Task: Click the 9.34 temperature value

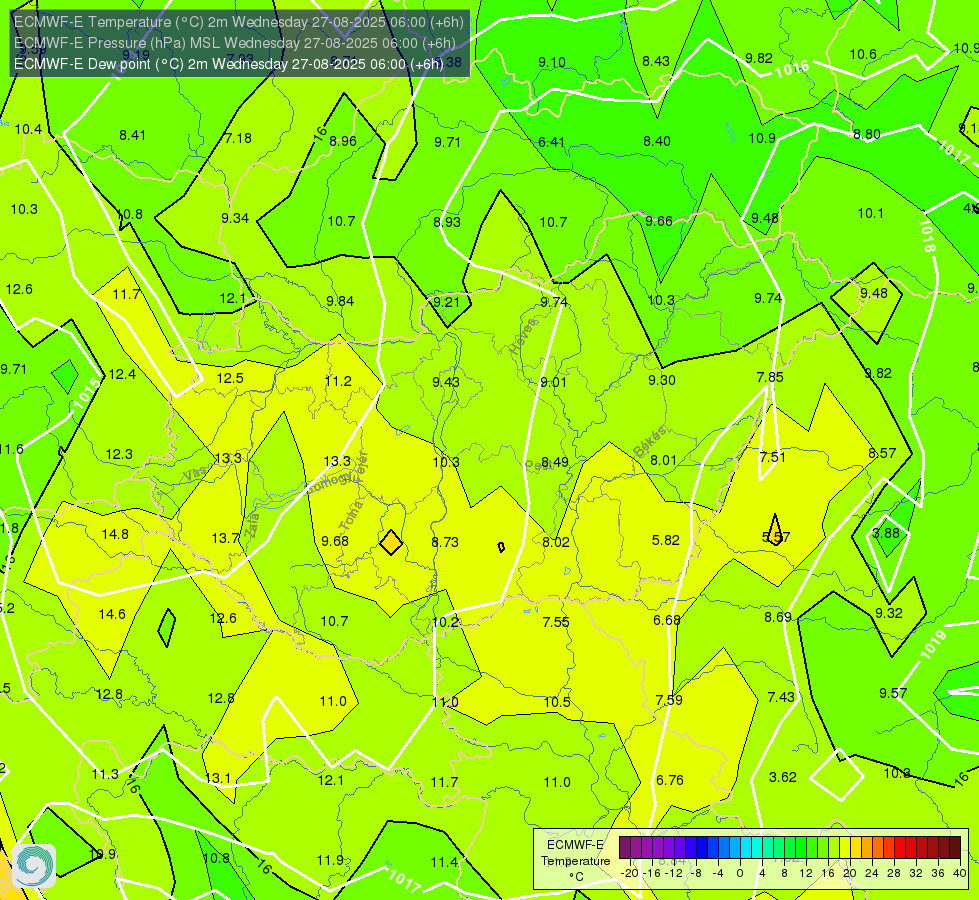Action: 235,218
